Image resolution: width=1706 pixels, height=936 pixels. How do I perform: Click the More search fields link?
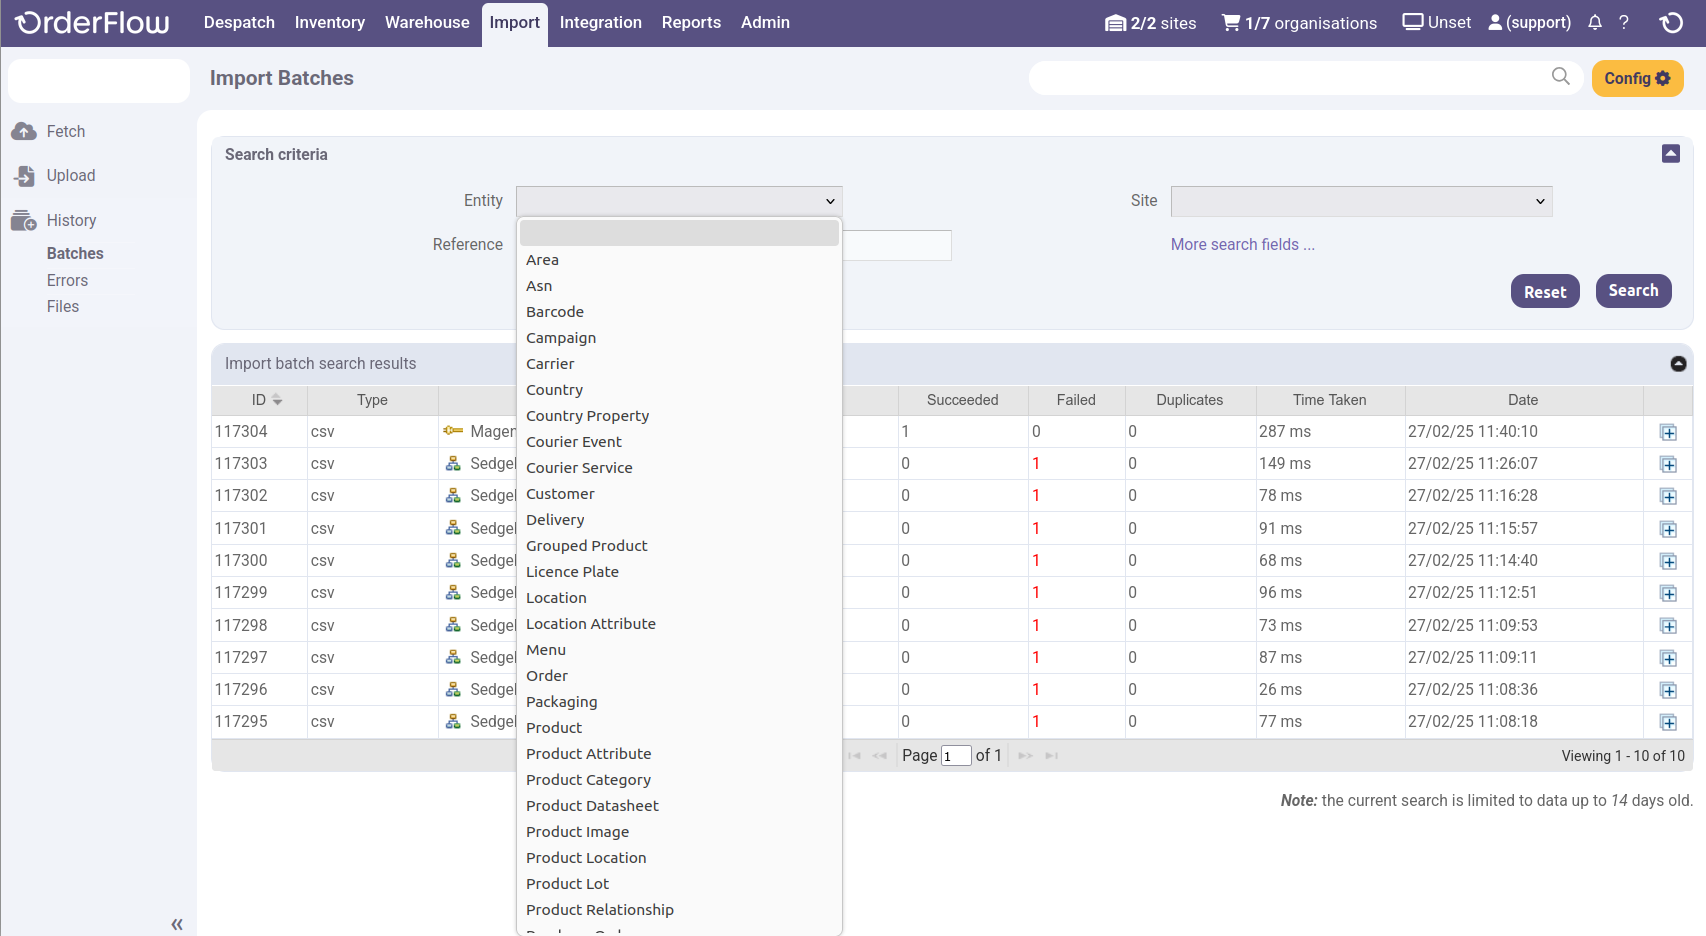[x=1242, y=245]
